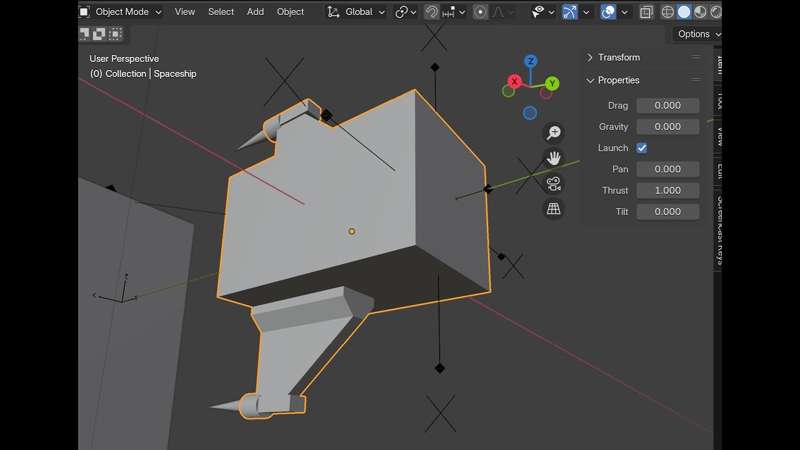Collapse the Properties panel
The width and height of the screenshot is (800, 450).
(x=590, y=80)
